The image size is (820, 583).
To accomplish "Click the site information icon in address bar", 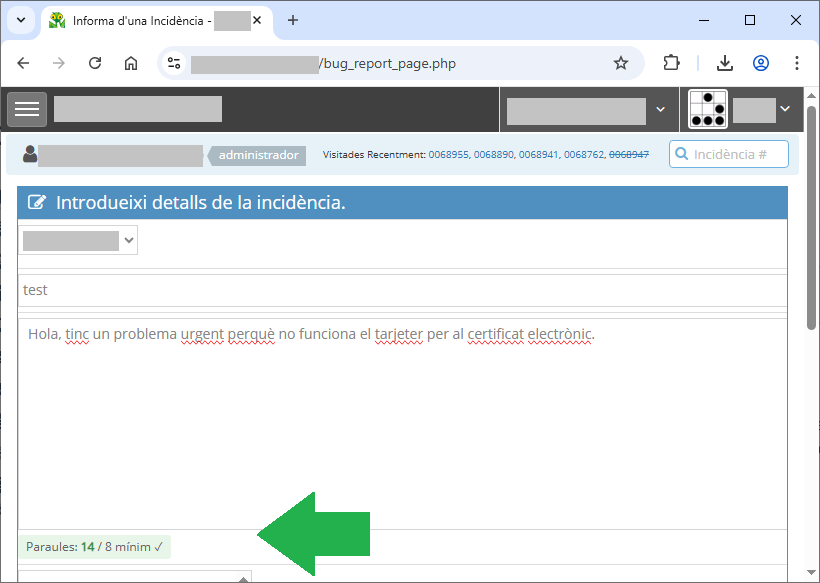I will (174, 63).
